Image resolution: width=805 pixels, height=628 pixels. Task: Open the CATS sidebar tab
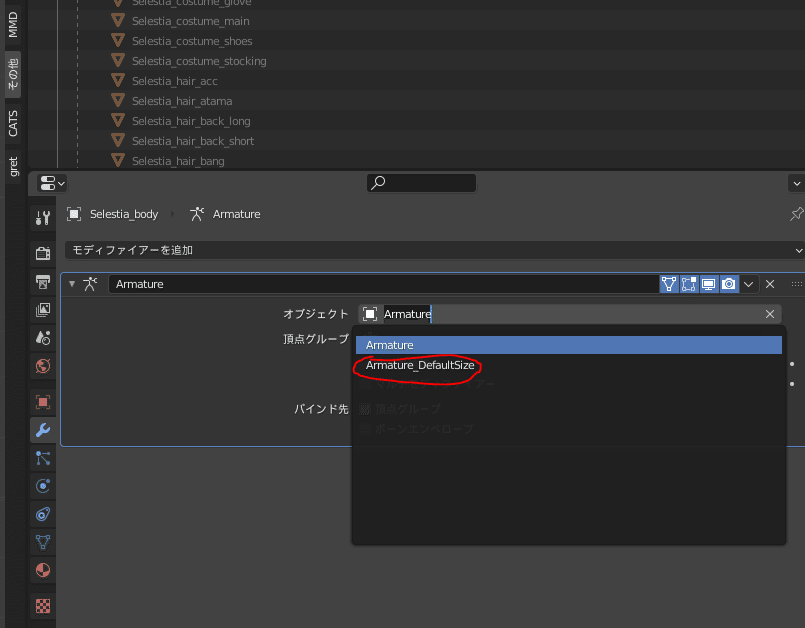coord(13,123)
